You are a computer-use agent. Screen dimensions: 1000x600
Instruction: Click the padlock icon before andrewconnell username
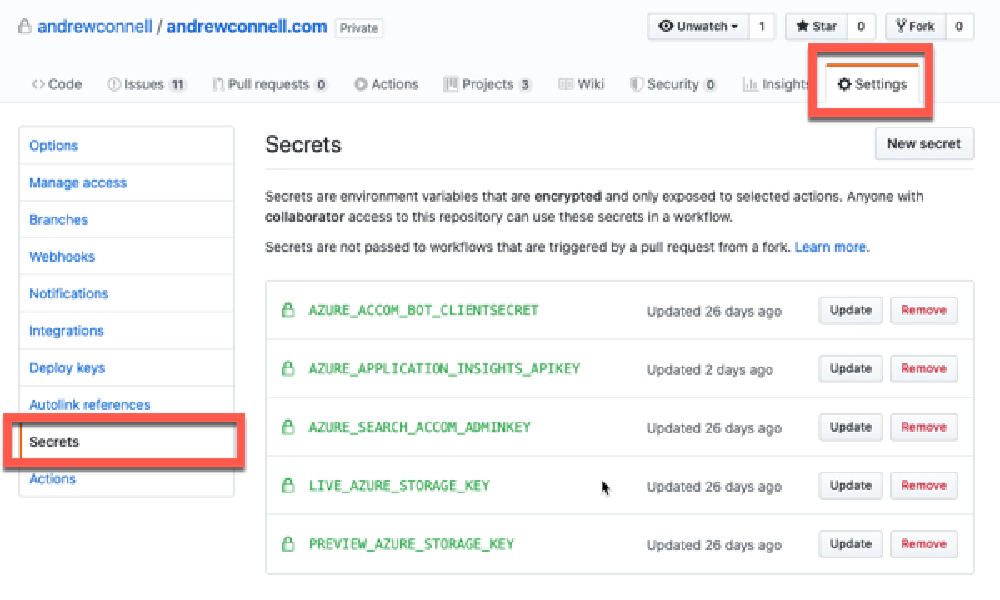tap(25, 26)
